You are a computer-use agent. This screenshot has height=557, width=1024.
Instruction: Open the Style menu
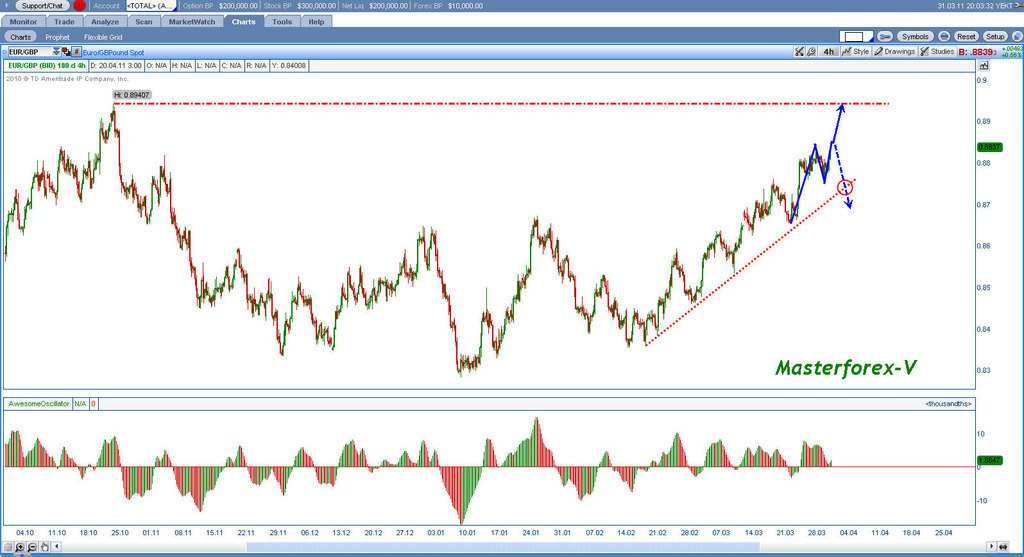click(856, 52)
